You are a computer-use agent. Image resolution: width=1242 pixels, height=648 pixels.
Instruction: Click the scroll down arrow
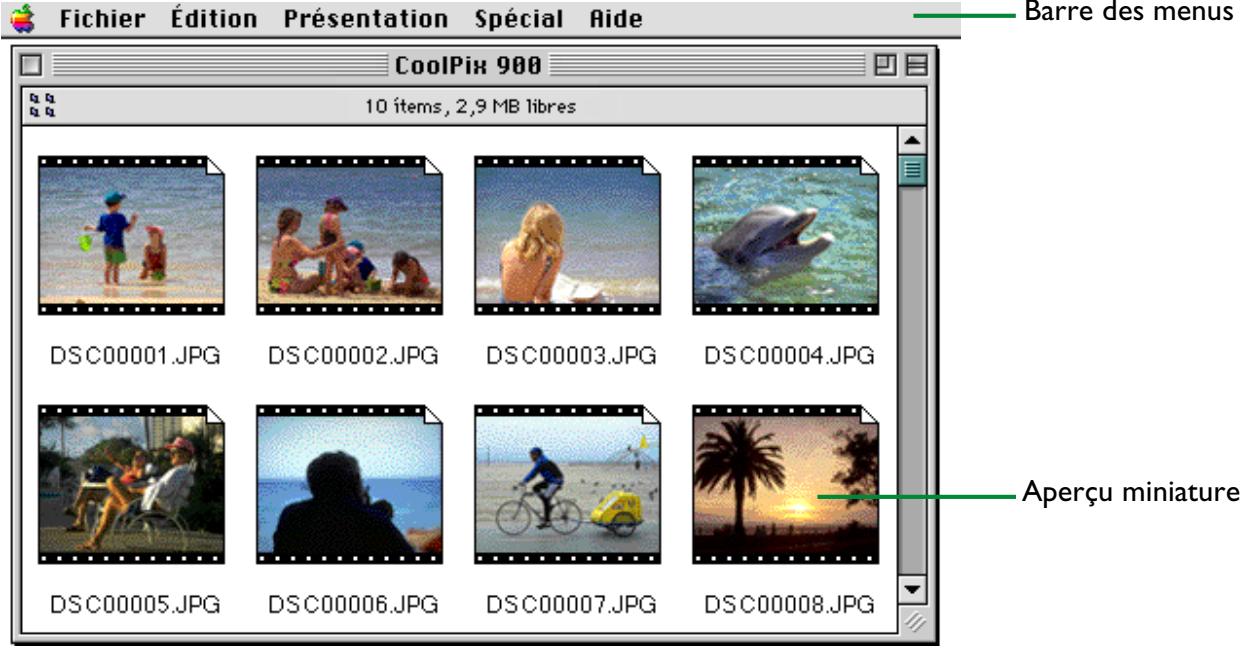click(x=911, y=591)
